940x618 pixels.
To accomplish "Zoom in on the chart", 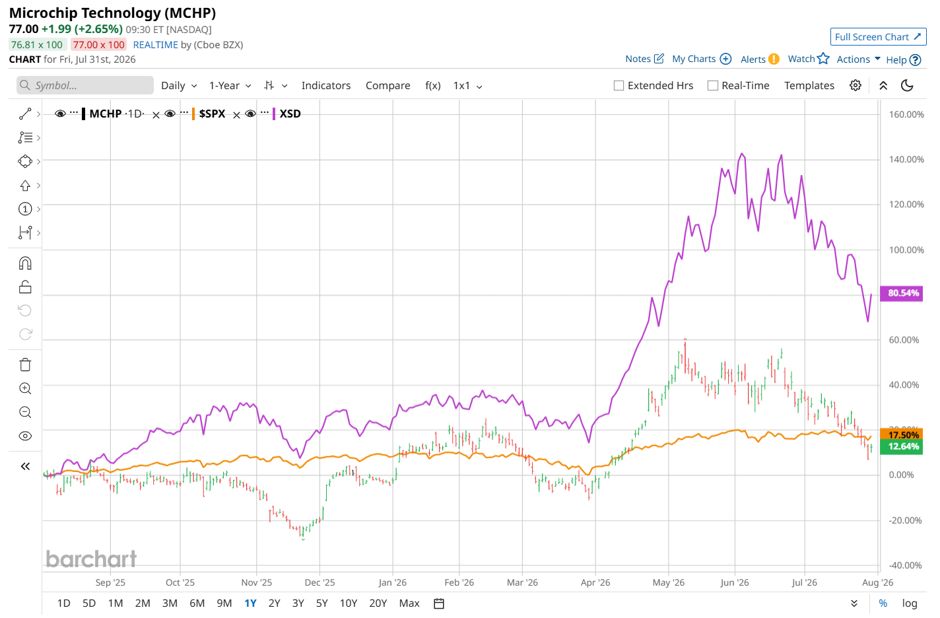I will 25,388.
